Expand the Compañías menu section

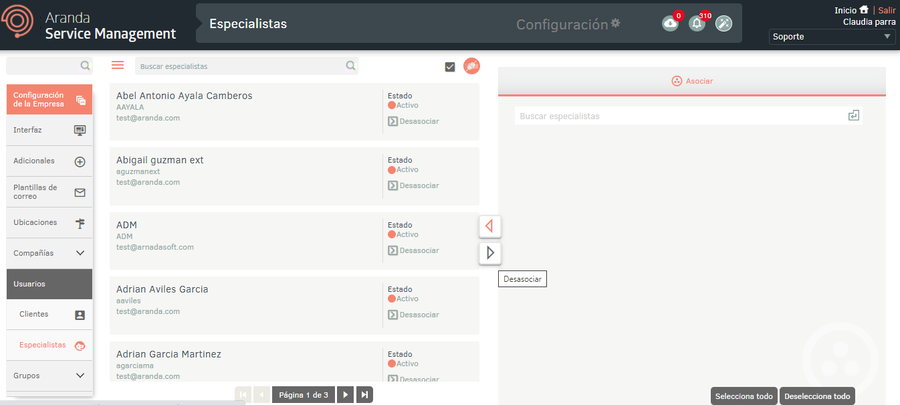50,253
